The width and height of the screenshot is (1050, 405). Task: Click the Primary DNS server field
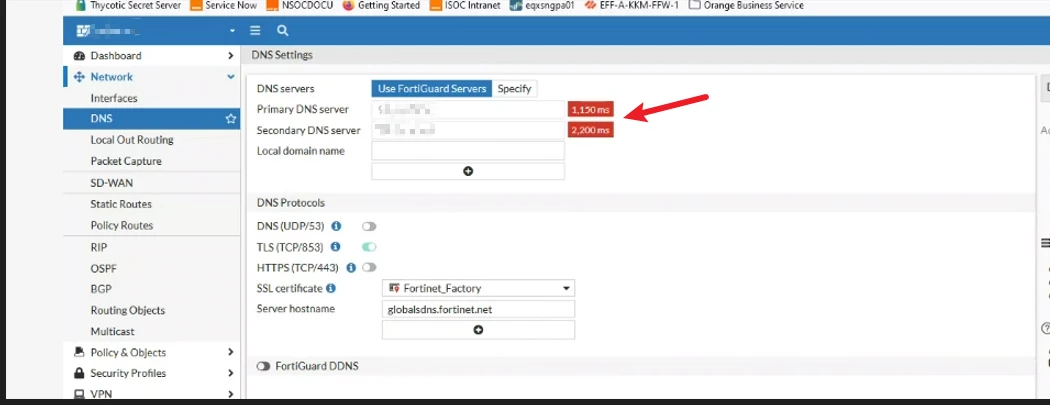(468, 109)
